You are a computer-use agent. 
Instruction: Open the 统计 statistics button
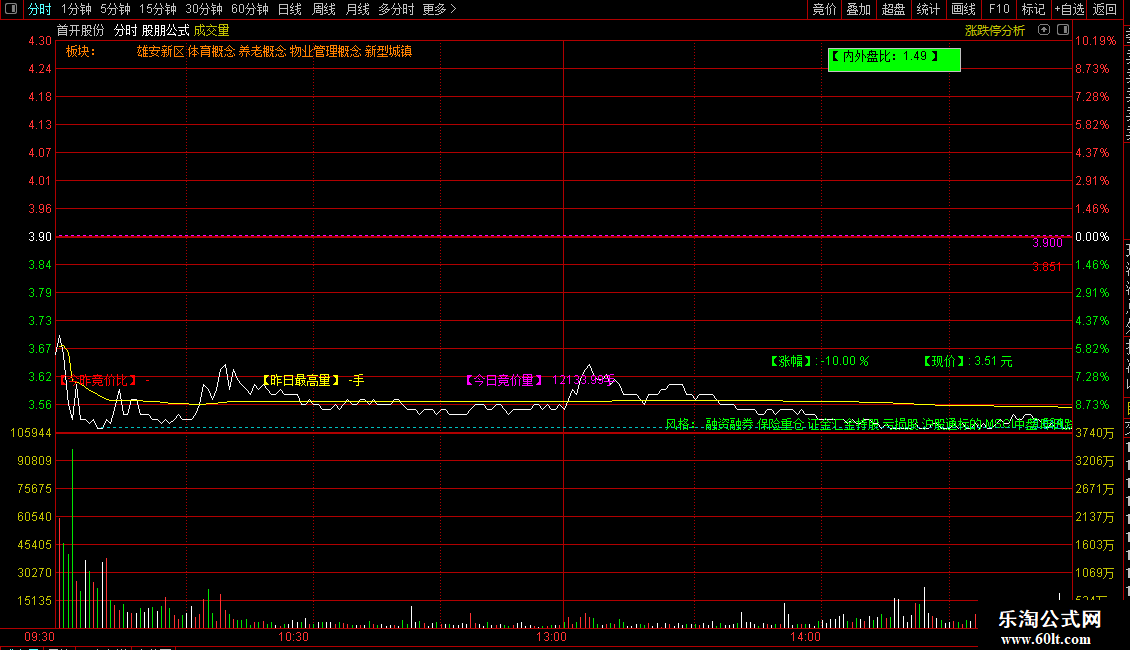point(928,9)
